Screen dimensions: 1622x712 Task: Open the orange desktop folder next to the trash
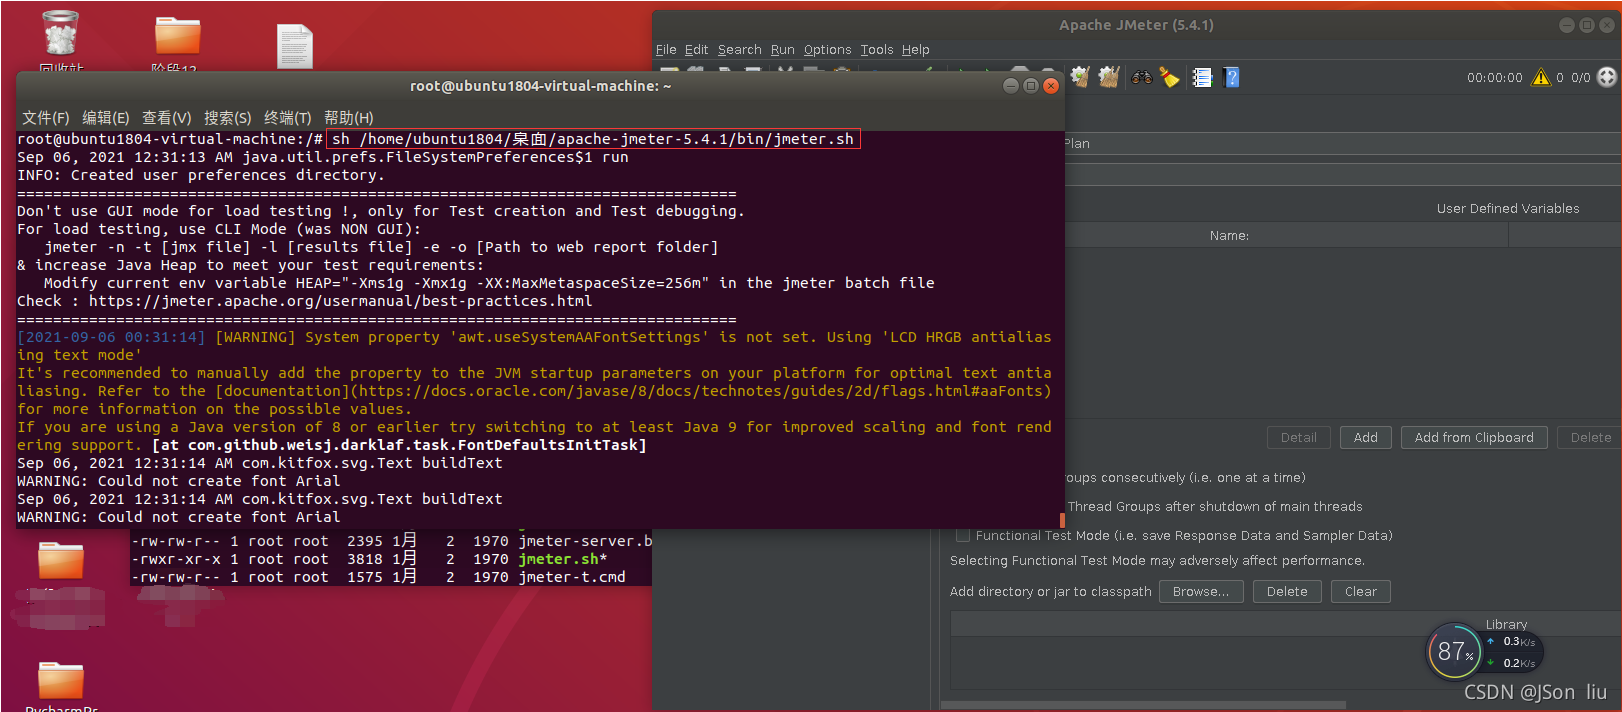178,35
